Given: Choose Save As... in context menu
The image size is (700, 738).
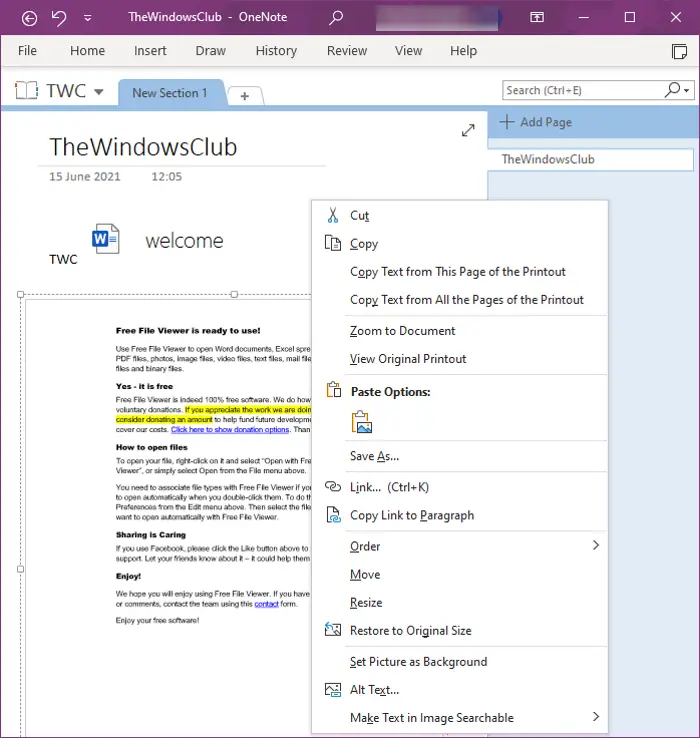Looking at the screenshot, I should click(460, 456).
